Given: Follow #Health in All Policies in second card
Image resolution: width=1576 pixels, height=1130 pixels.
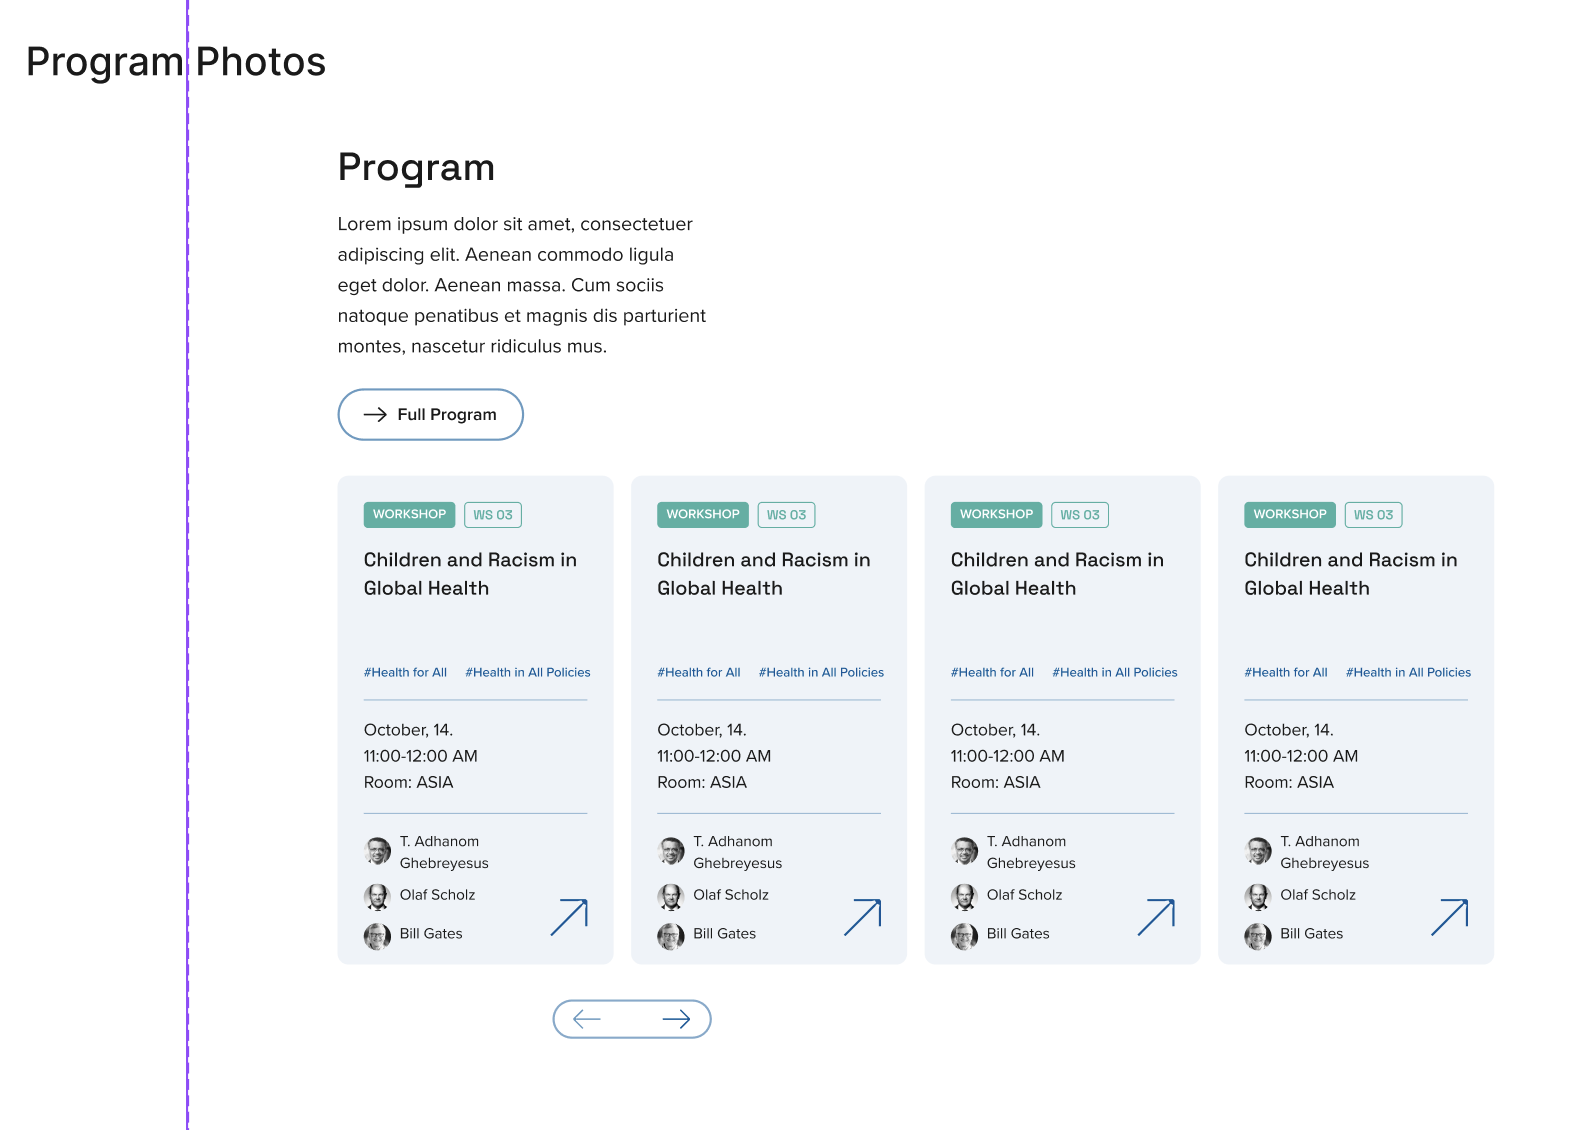Looking at the screenshot, I should click(x=821, y=672).
